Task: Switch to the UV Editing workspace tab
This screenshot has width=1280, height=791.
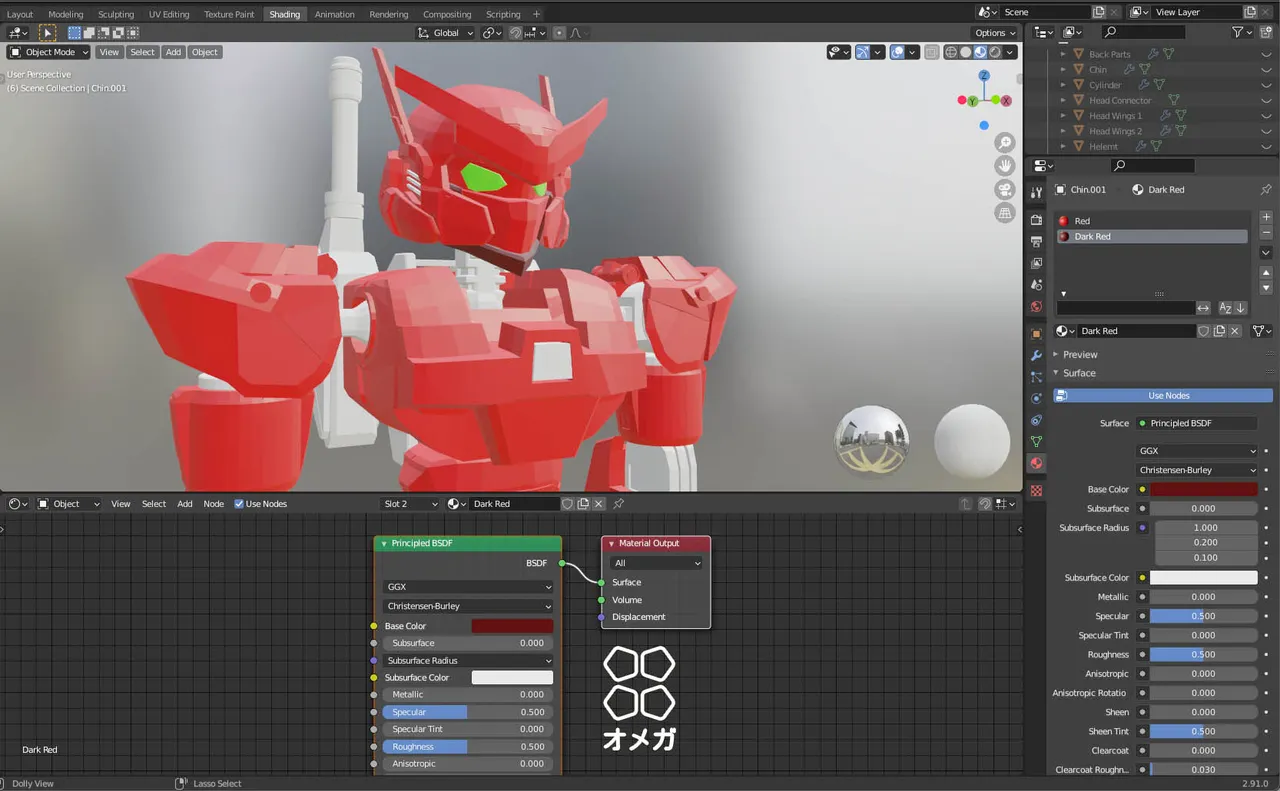Action: click(x=169, y=14)
